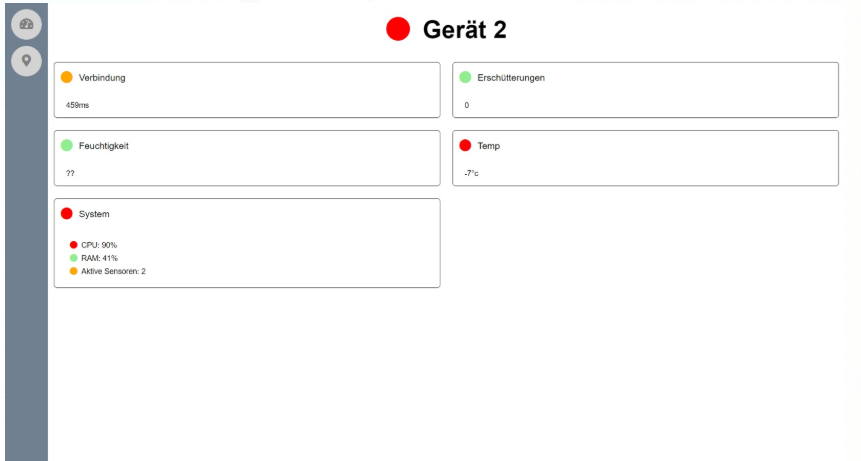This screenshot has height=461, width=861.
Task: Click the red status dot next to Temp
Action: point(465,145)
